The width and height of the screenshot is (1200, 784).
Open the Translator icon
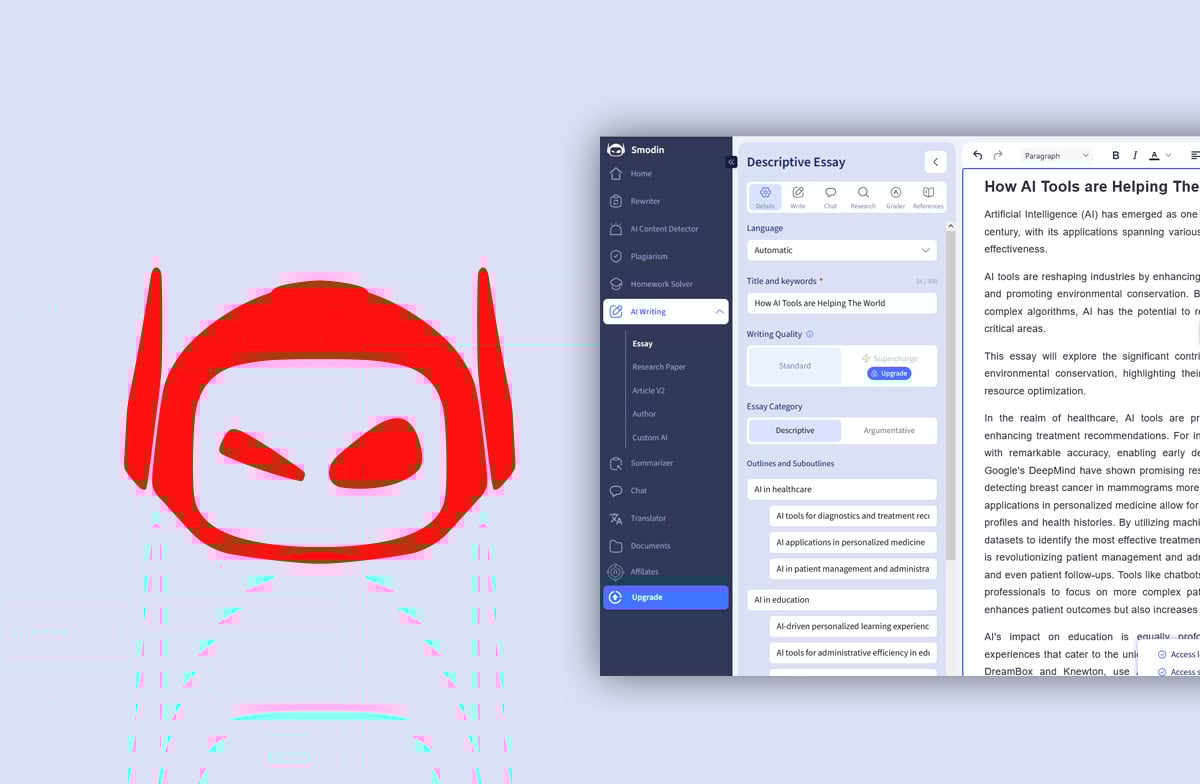pos(616,518)
